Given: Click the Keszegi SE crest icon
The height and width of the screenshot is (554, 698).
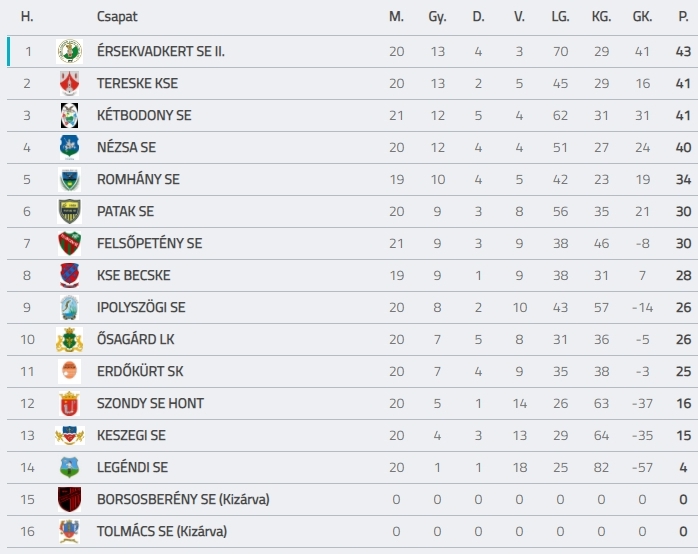Looking at the screenshot, I should click(x=69, y=435).
